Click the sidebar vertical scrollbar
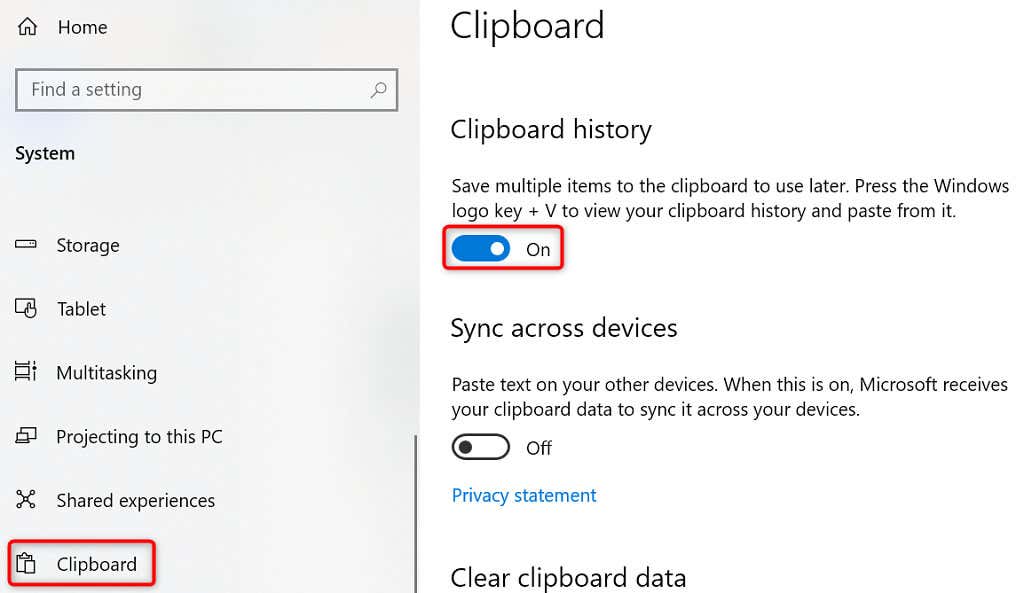 (x=415, y=513)
